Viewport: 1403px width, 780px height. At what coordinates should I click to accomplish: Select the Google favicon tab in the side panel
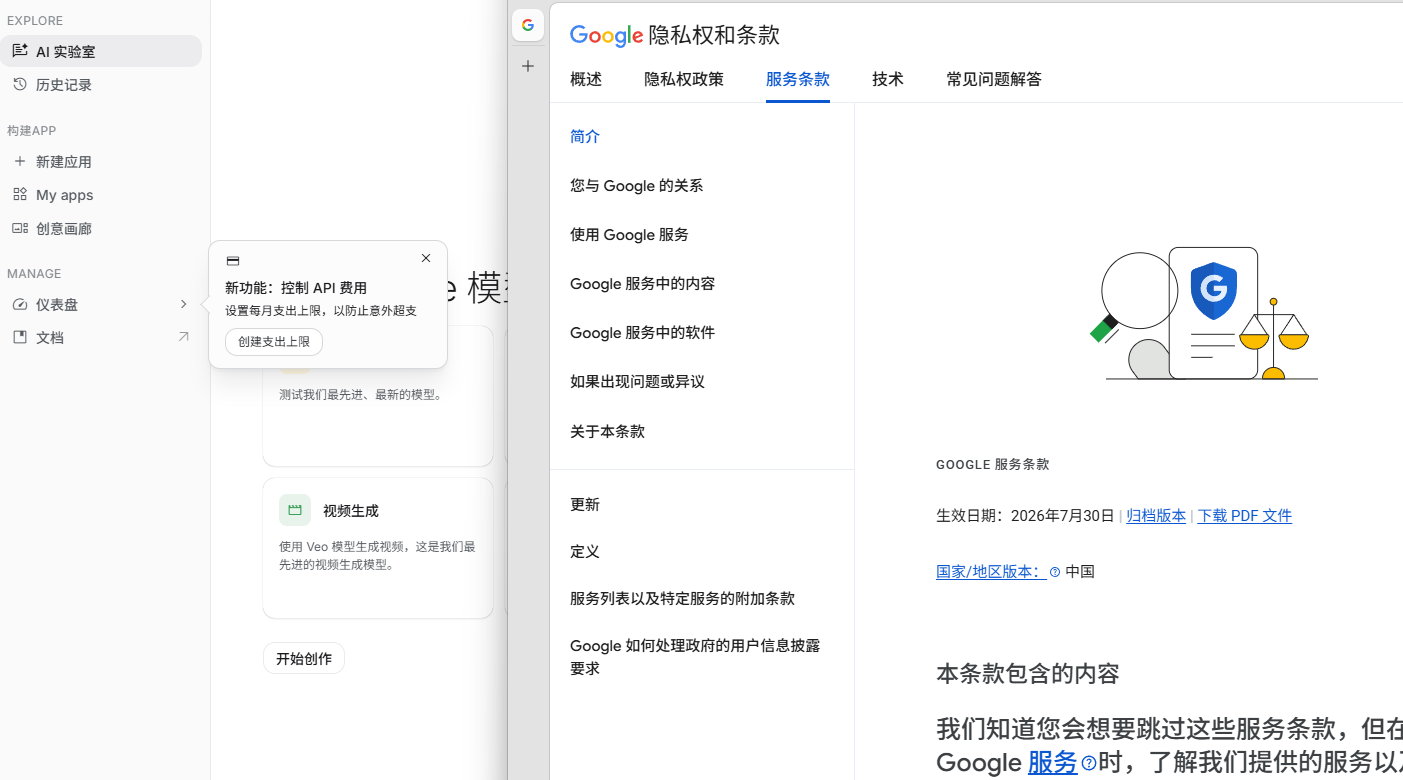528,25
